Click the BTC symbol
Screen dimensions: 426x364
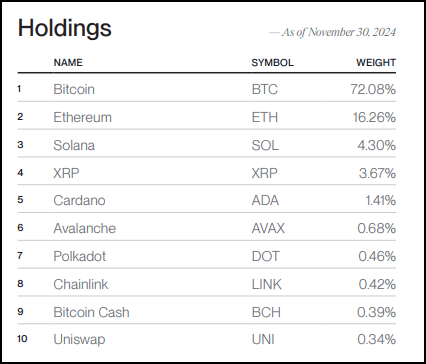[265, 89]
